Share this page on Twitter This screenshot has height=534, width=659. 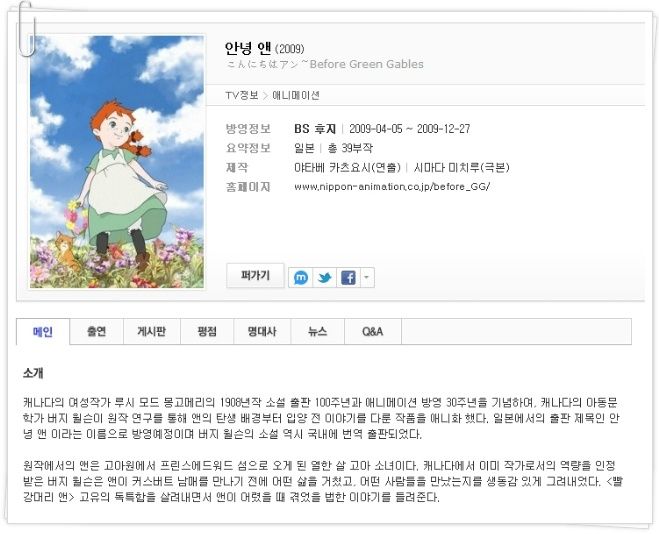pyautogui.click(x=324, y=278)
